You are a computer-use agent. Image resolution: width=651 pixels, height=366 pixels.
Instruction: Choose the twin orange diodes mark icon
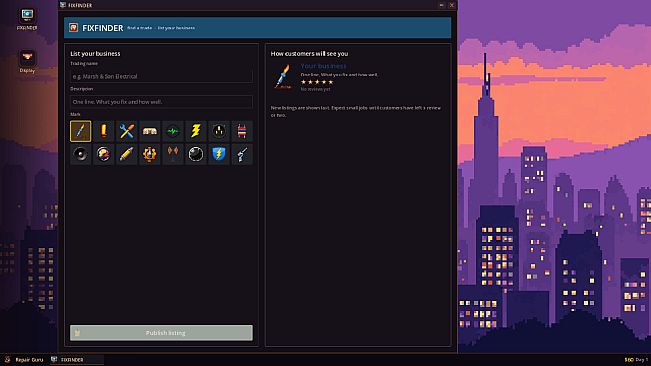pyautogui.click(x=173, y=154)
